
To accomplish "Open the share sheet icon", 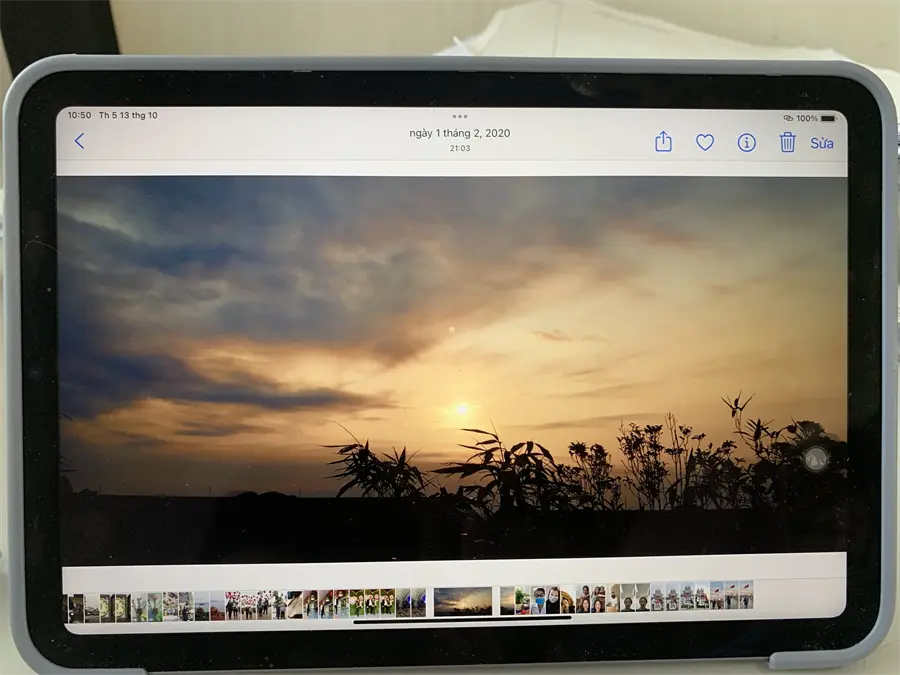I will click(x=664, y=142).
